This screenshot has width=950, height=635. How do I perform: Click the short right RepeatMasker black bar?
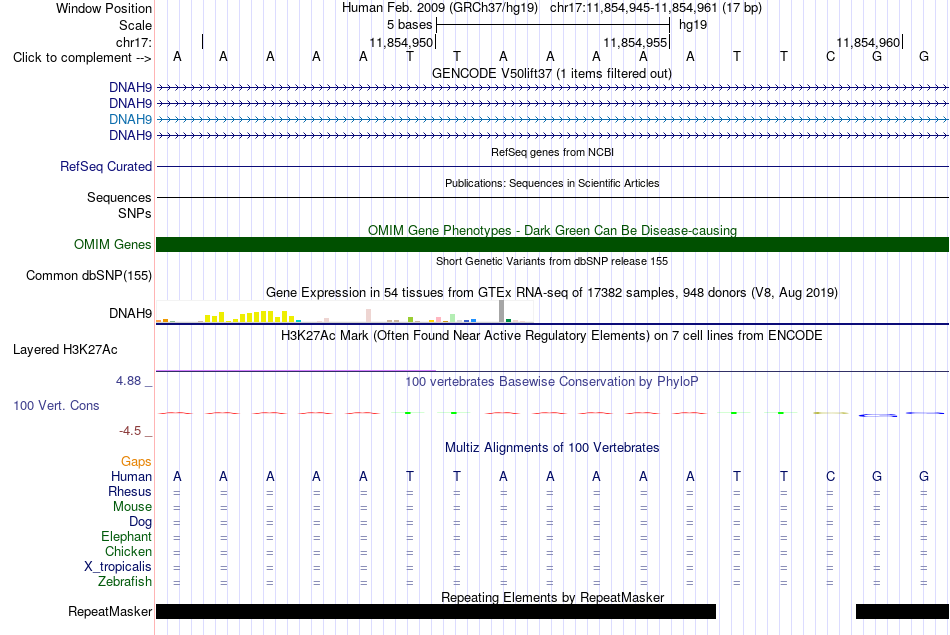[902, 611]
